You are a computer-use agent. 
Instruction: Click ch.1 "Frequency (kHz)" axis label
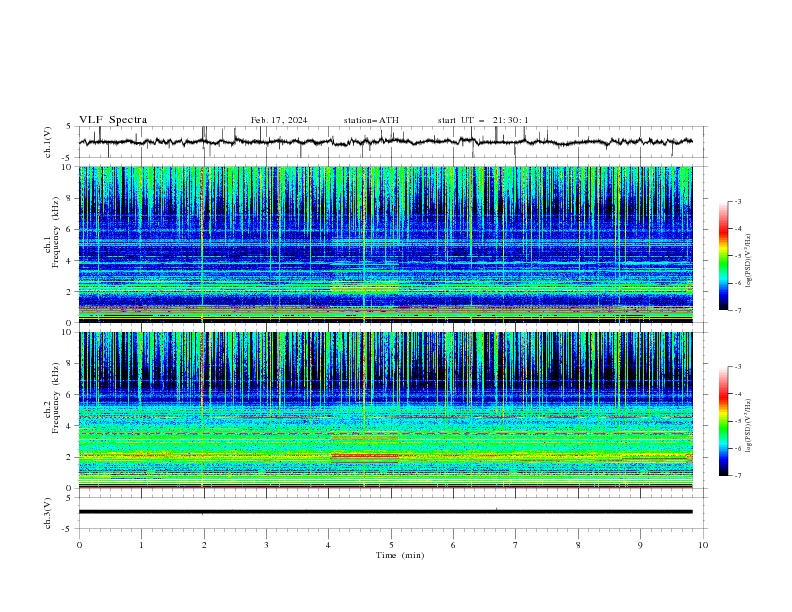56,232
